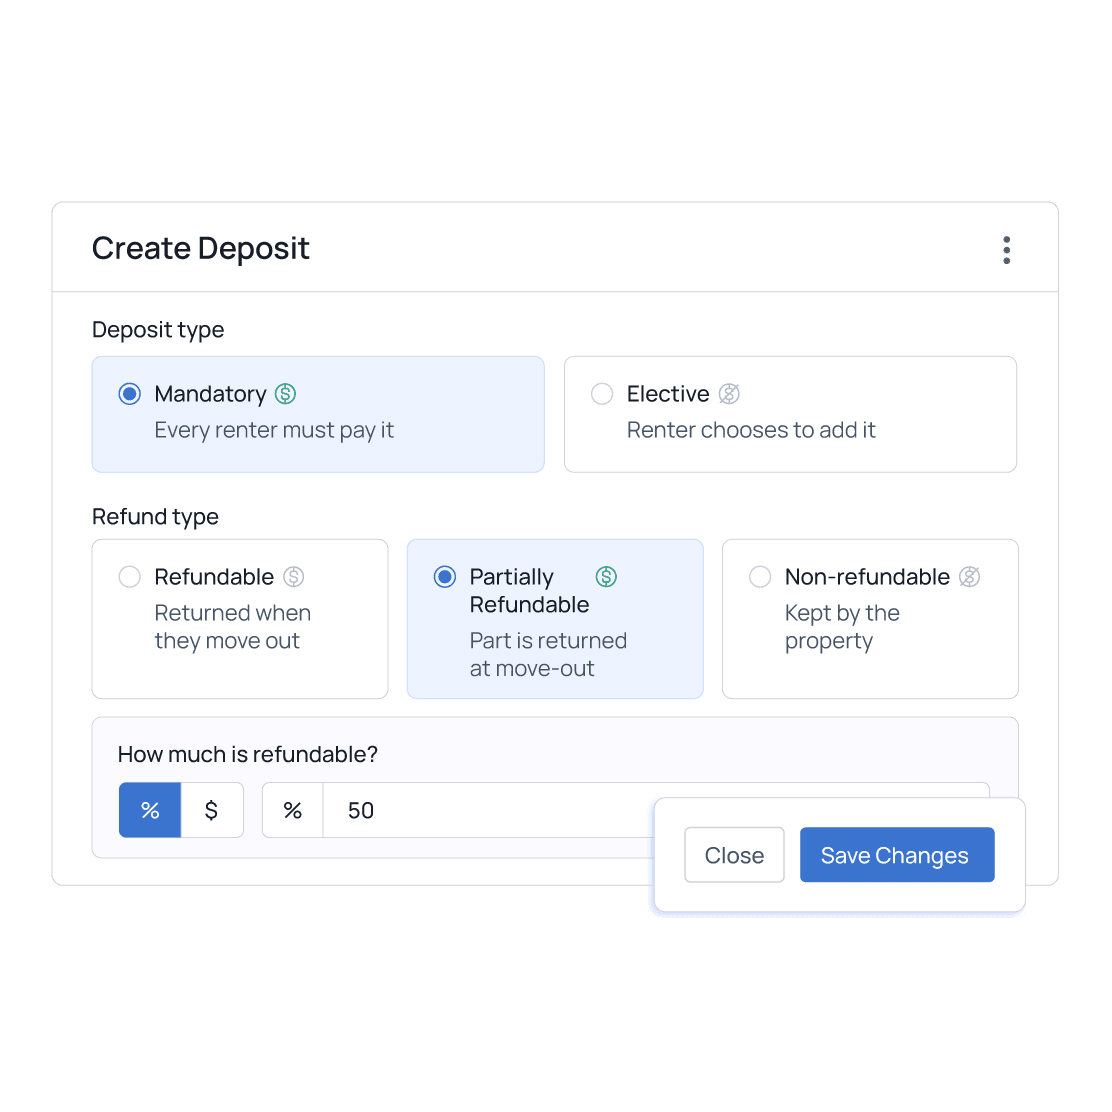The width and height of the screenshot is (1112, 1112).
Task: Choose the Refundable radio button
Action: [x=130, y=577]
